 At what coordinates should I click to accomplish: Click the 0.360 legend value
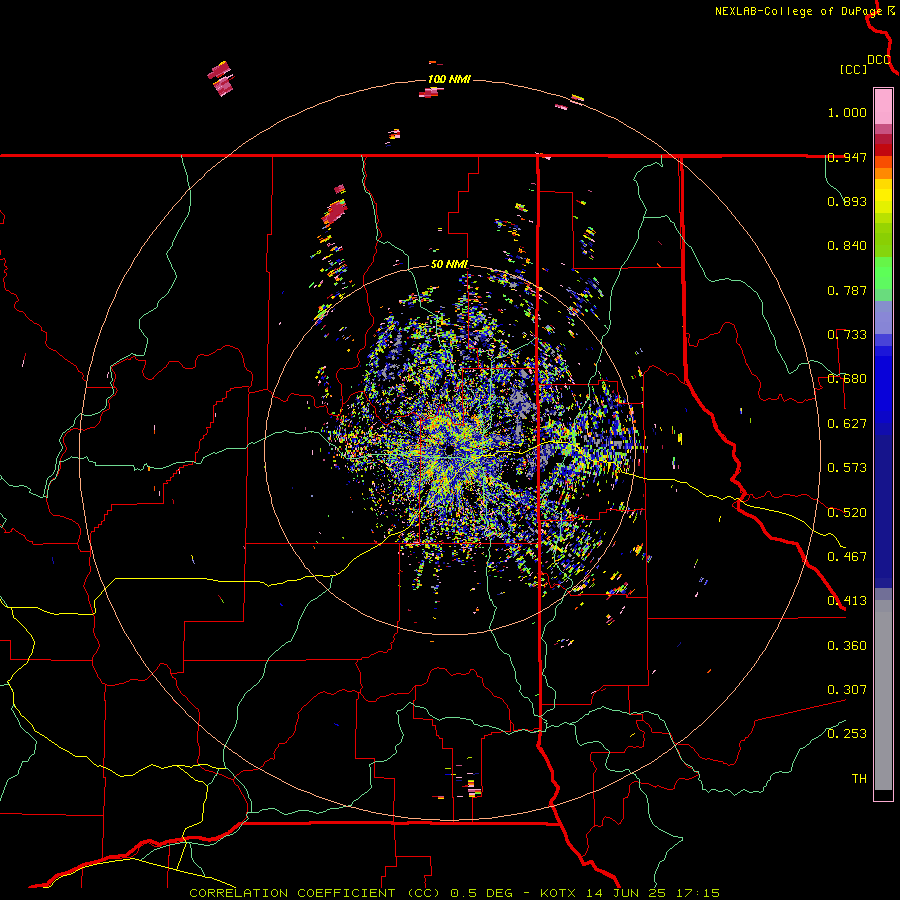pos(847,646)
